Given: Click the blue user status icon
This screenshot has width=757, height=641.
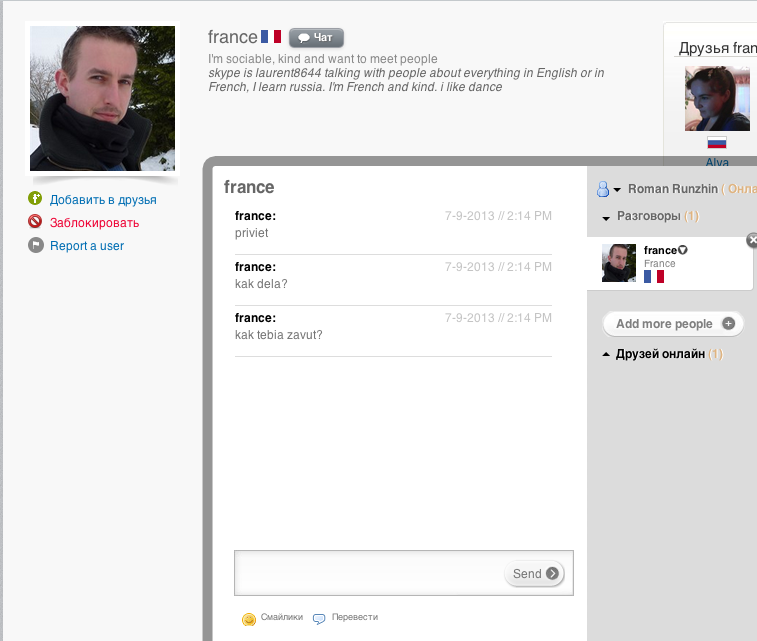Looking at the screenshot, I should [x=603, y=189].
